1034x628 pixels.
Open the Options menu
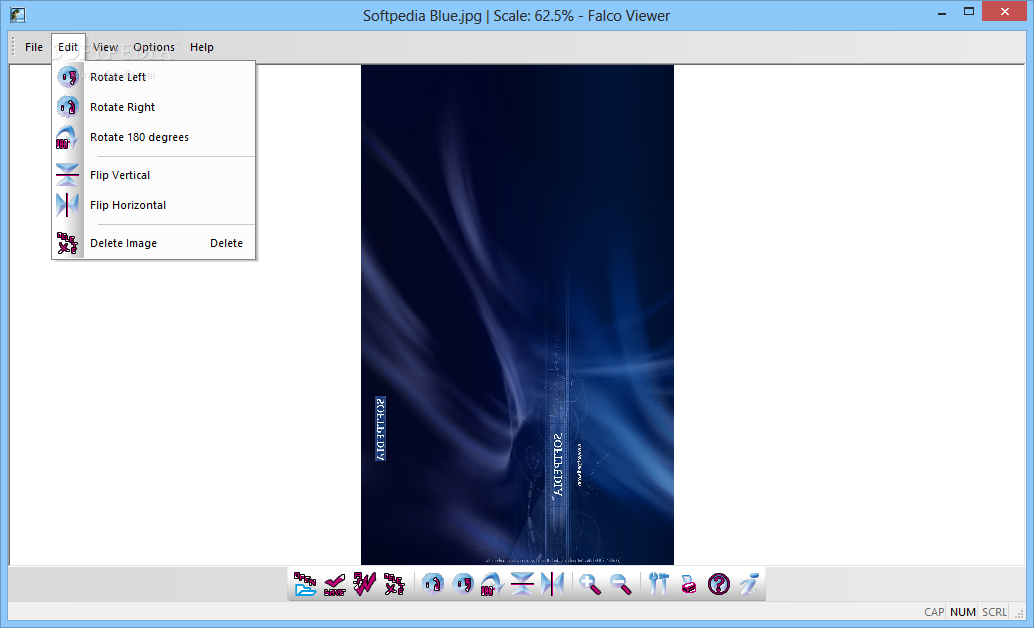point(154,47)
